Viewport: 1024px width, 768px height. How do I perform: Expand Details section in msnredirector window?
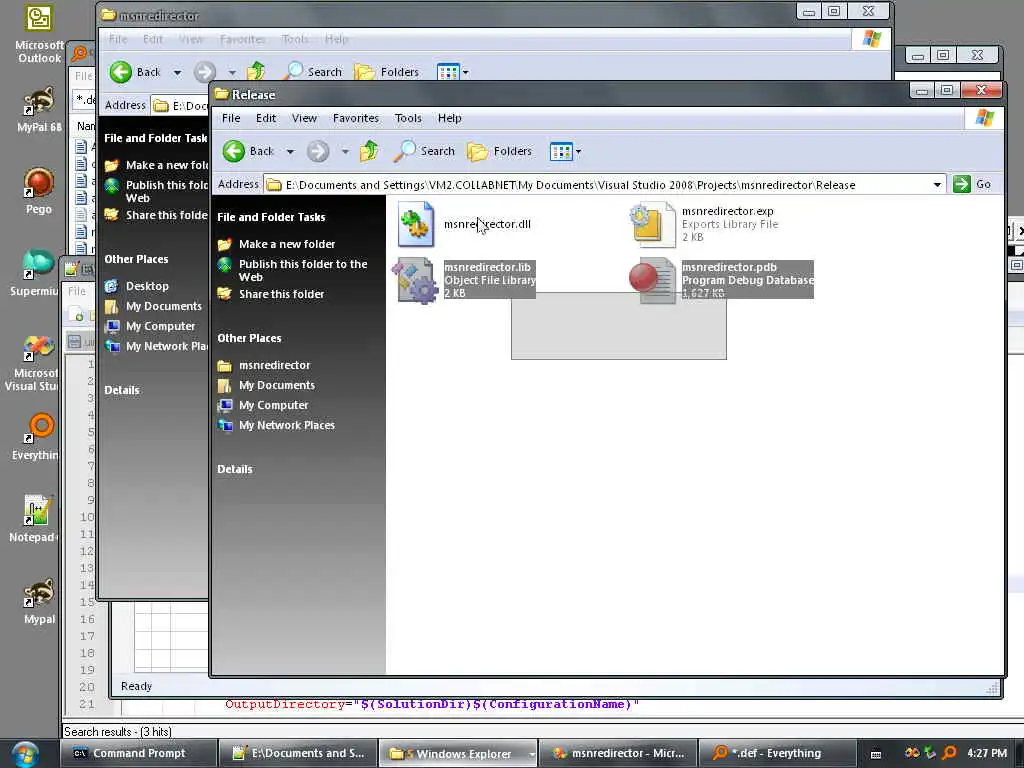pyautogui.click(x=122, y=391)
